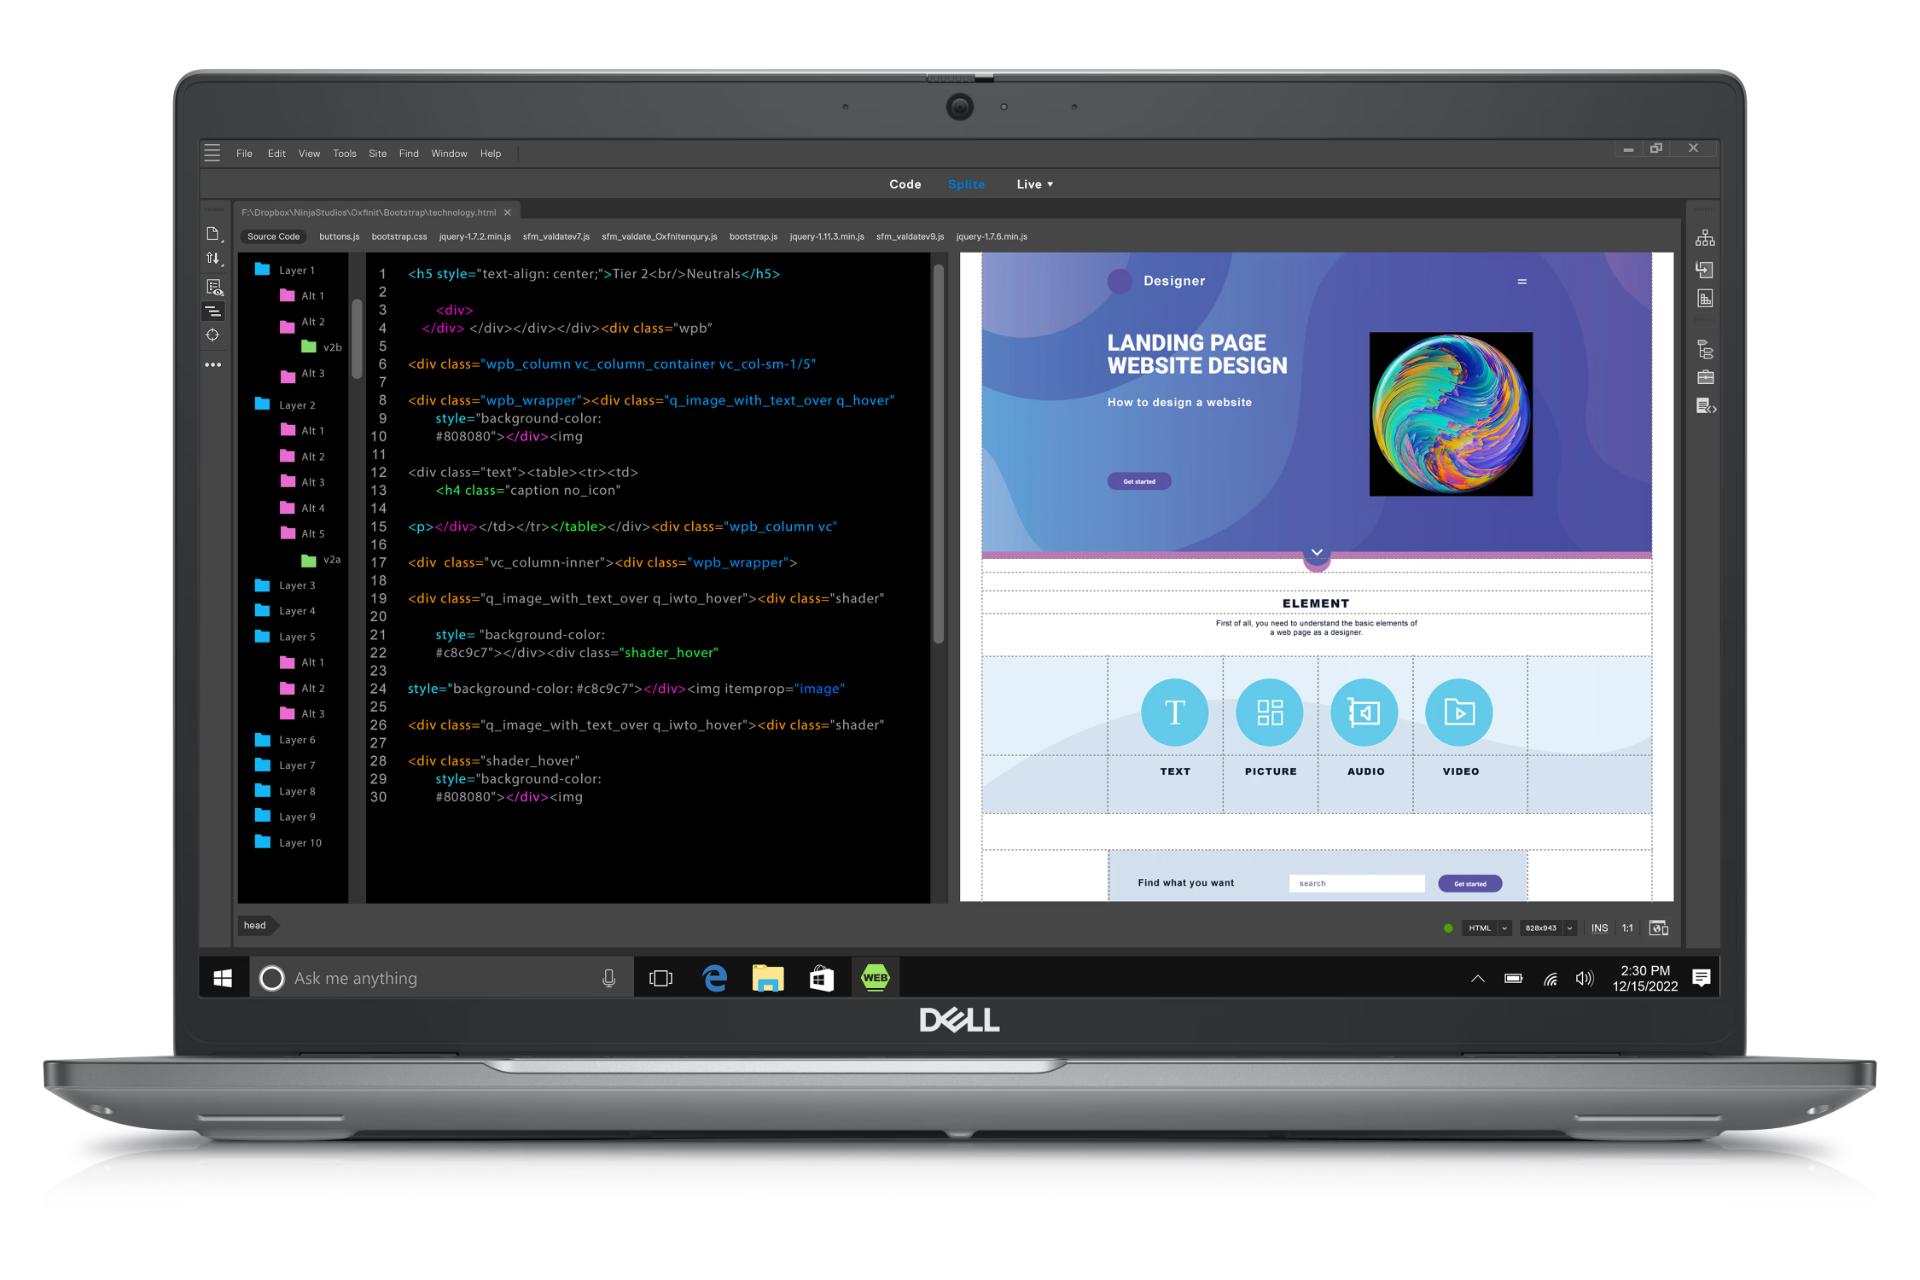Viewport: 1920px width, 1280px height.
Task: Click the DOM panel icon in sidebar
Action: tap(1704, 239)
